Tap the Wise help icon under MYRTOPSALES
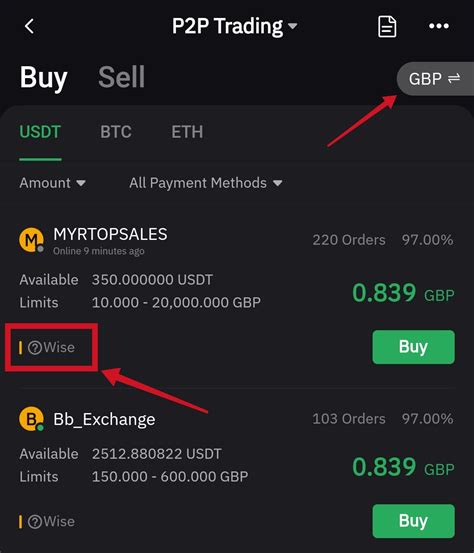This screenshot has width=474, height=553. (35, 348)
